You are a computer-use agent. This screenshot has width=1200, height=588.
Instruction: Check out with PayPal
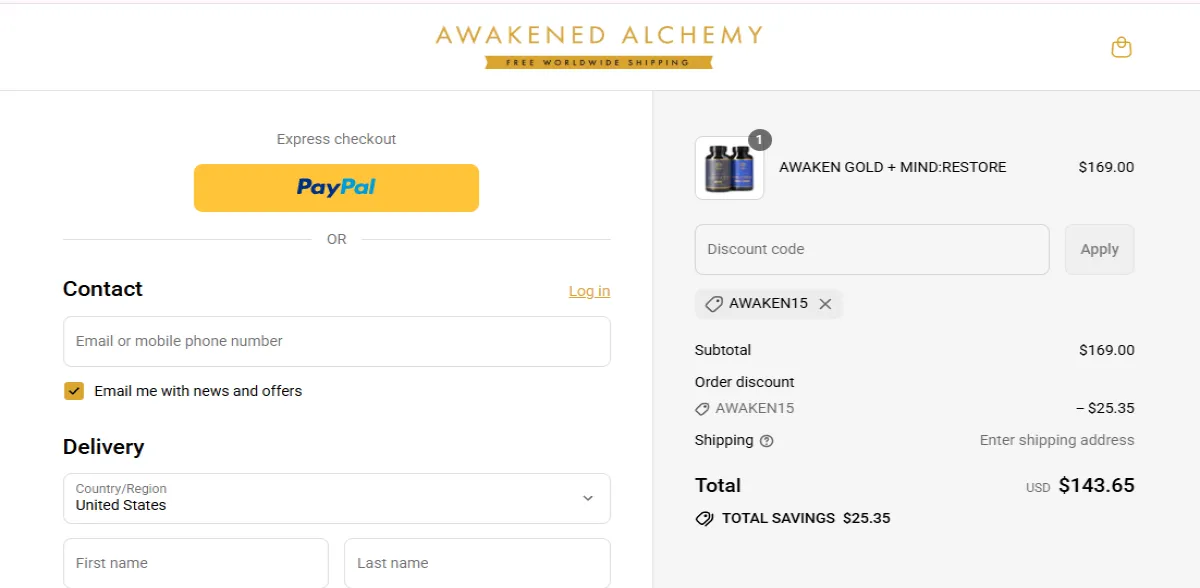[x=336, y=188]
